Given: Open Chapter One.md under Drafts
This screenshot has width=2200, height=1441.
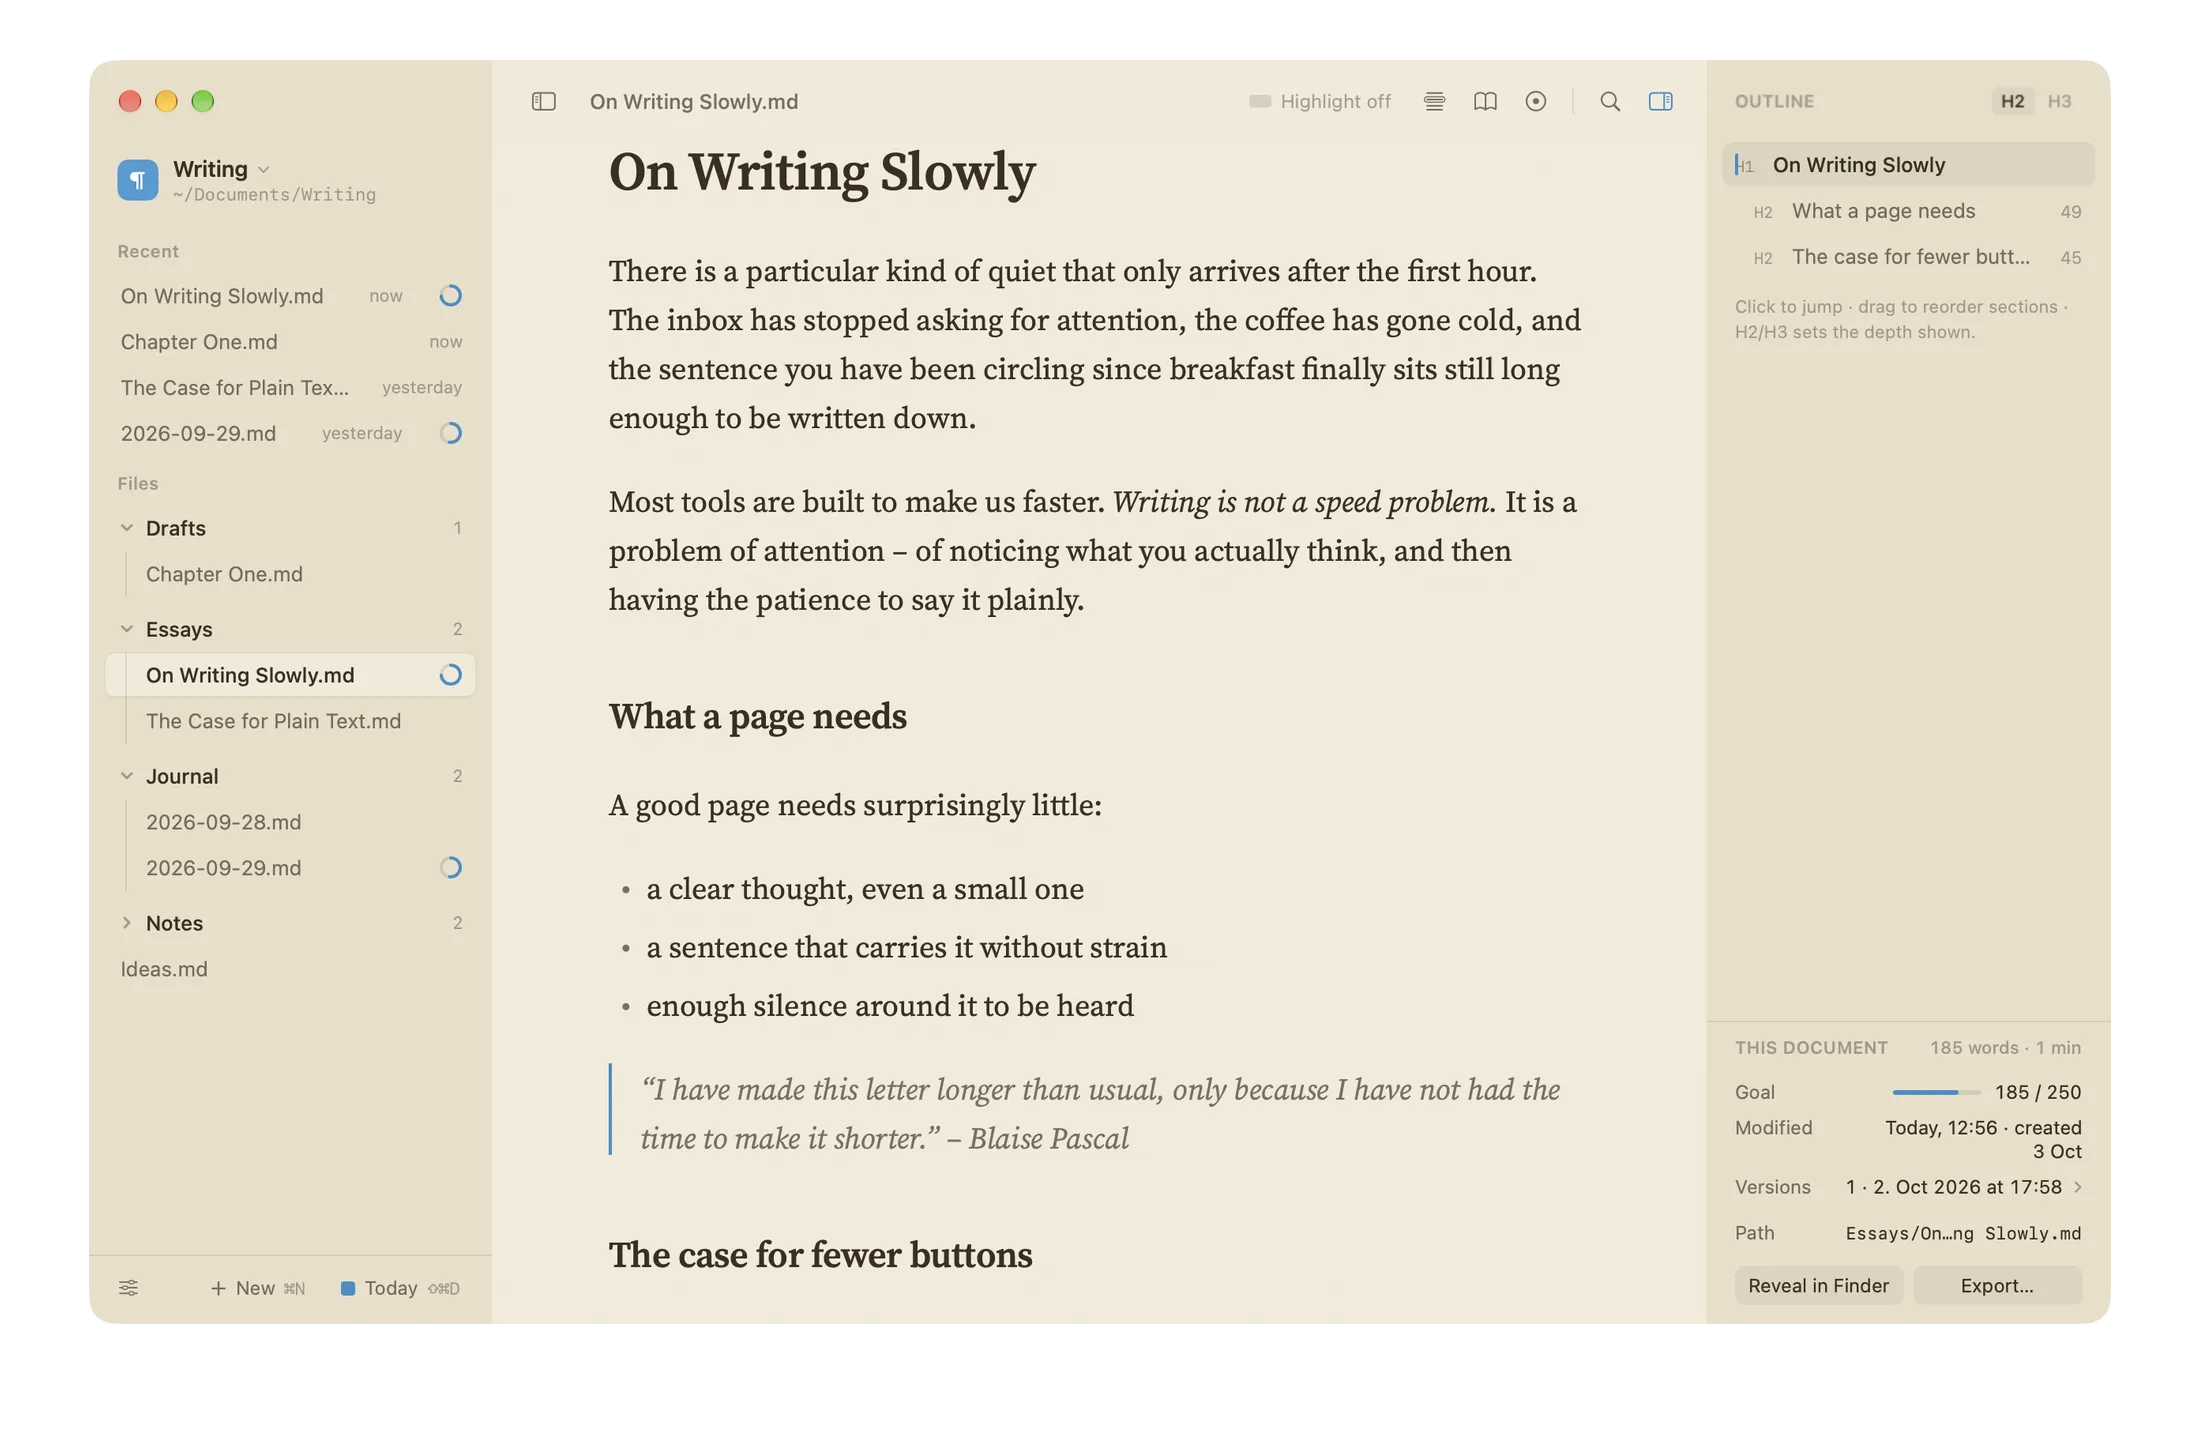Looking at the screenshot, I should tap(290, 574).
